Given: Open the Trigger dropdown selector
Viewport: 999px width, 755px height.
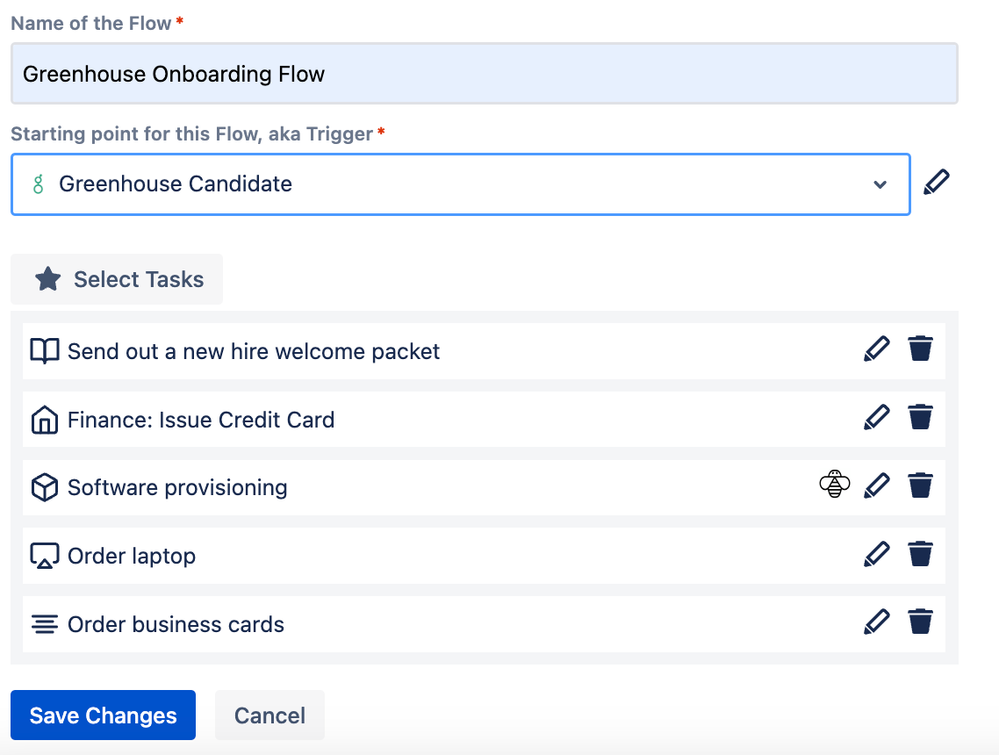Looking at the screenshot, I should [x=460, y=184].
